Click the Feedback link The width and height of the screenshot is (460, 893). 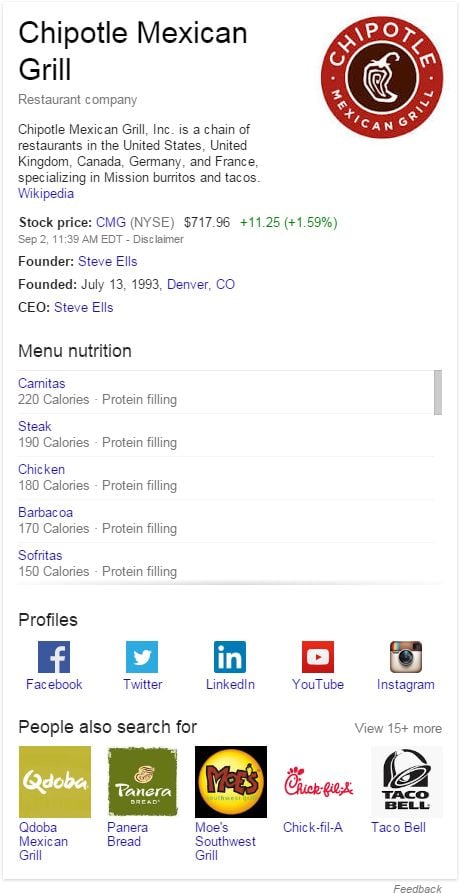click(417, 888)
